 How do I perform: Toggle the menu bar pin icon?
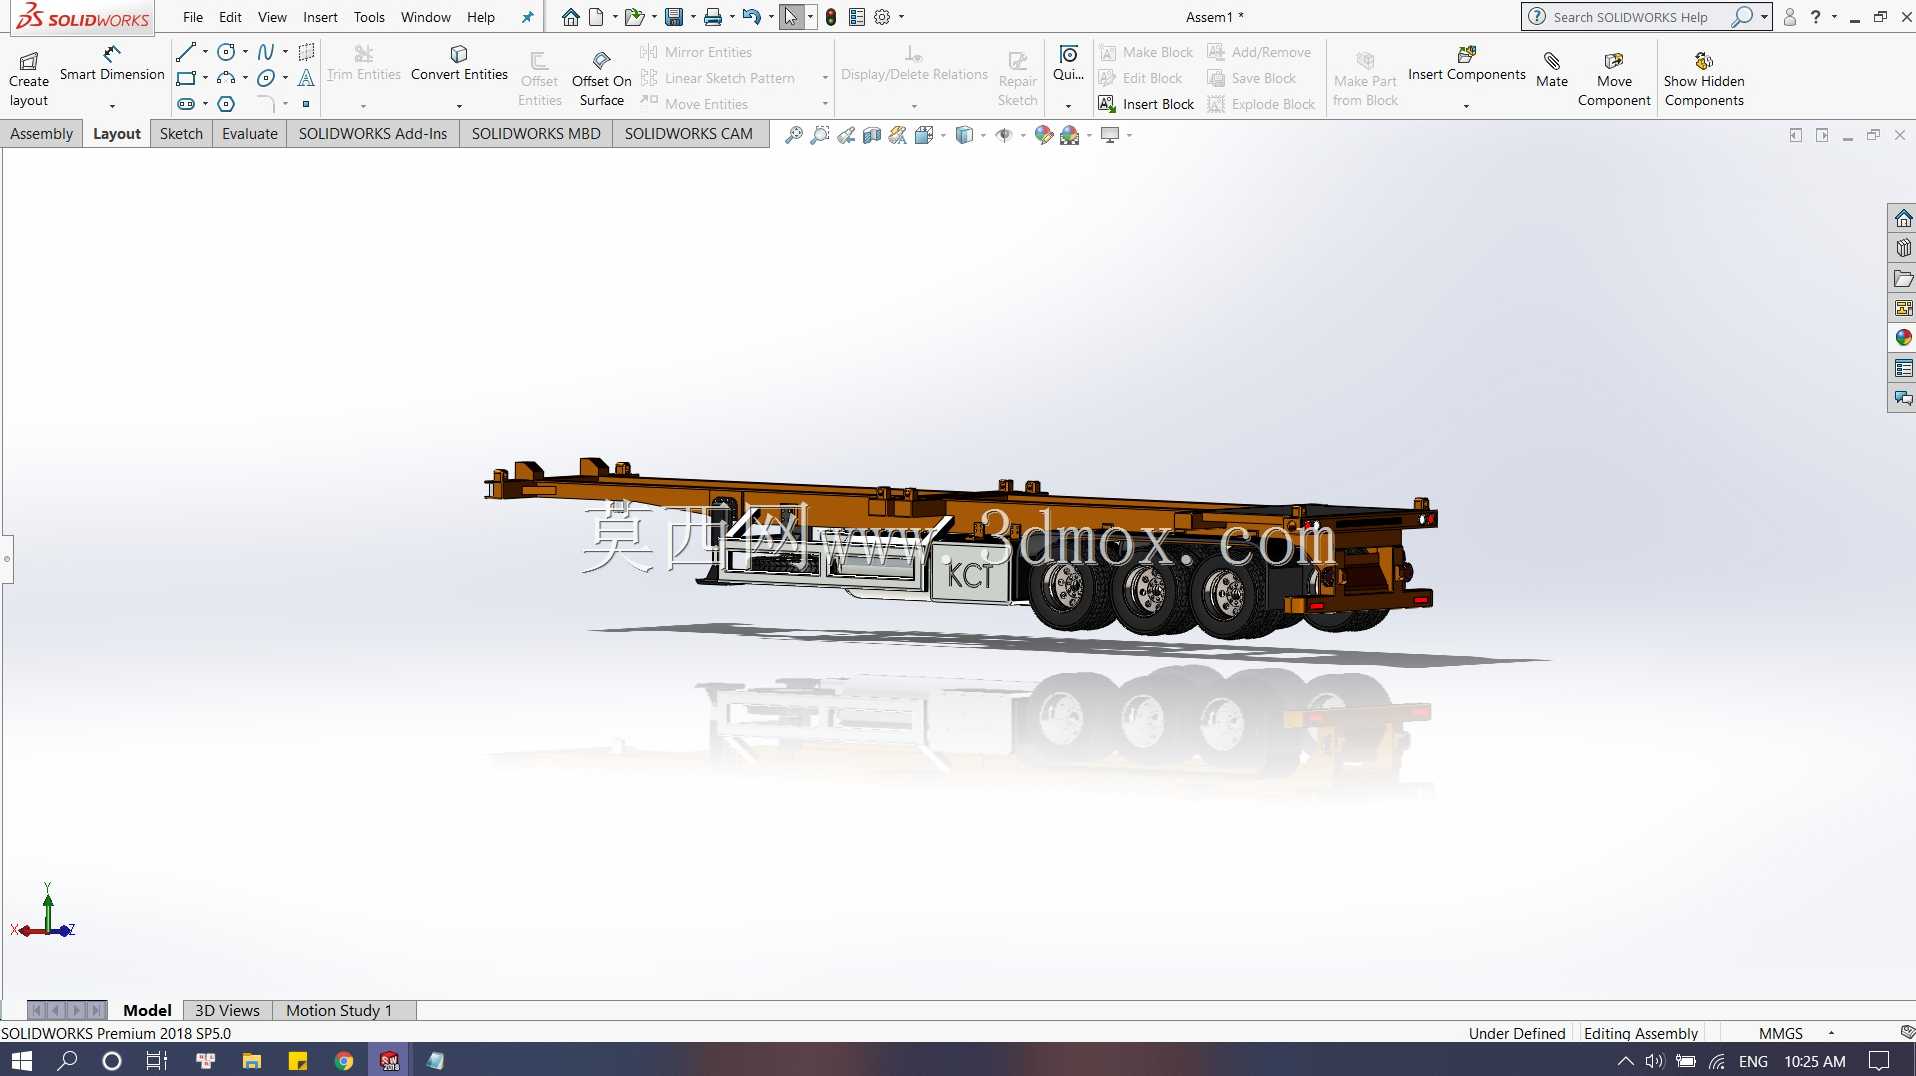tap(527, 17)
